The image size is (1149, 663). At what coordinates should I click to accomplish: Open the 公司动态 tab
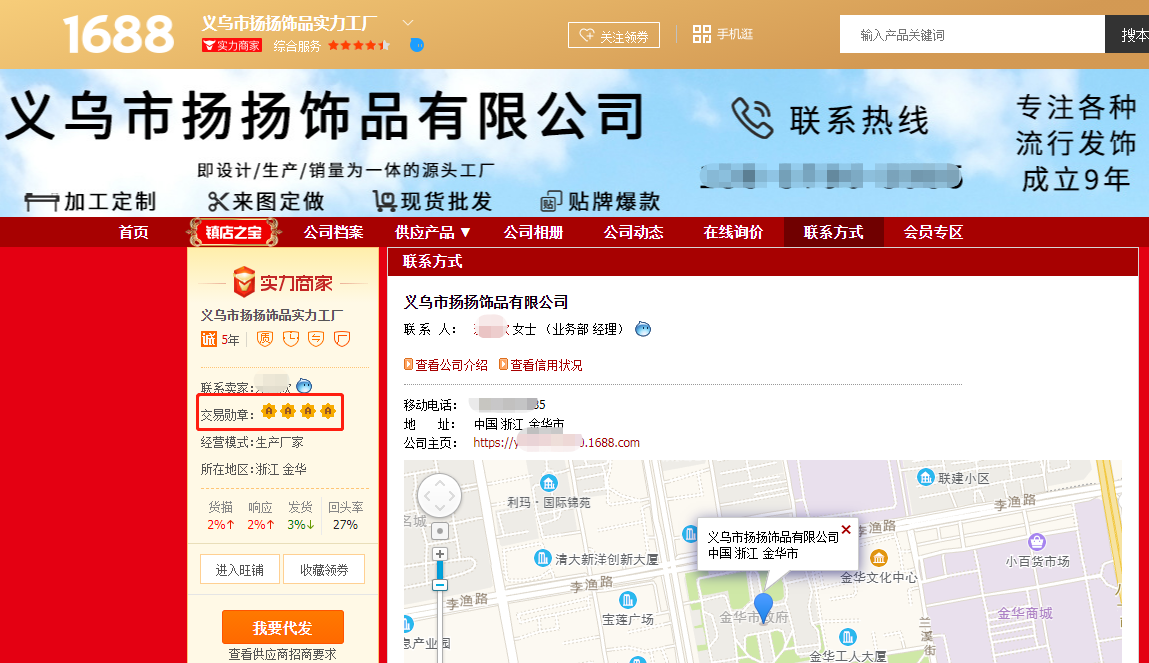pos(633,232)
